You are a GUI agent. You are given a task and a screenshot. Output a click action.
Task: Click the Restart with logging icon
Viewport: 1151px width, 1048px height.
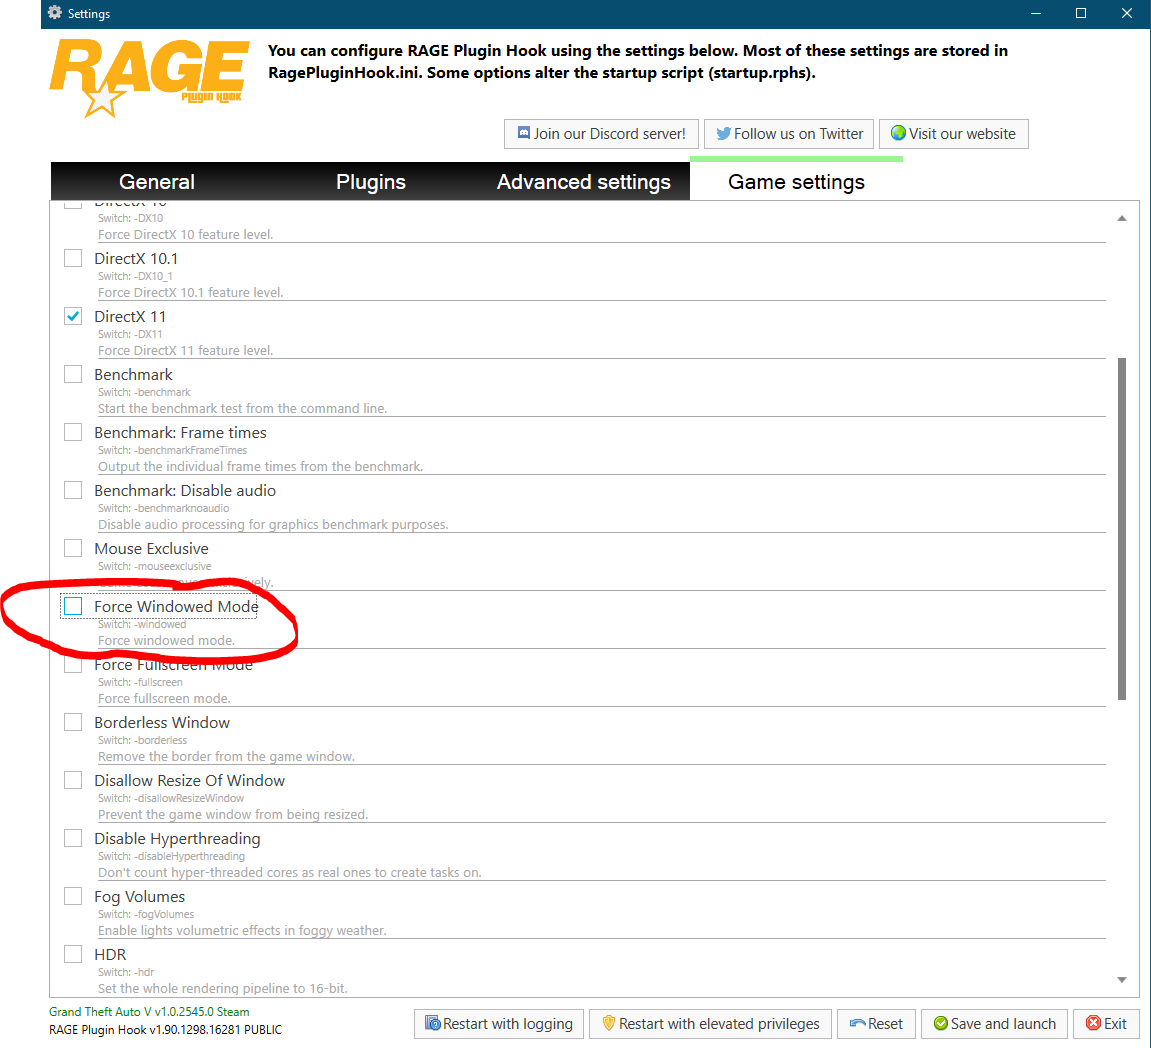click(x=432, y=1023)
